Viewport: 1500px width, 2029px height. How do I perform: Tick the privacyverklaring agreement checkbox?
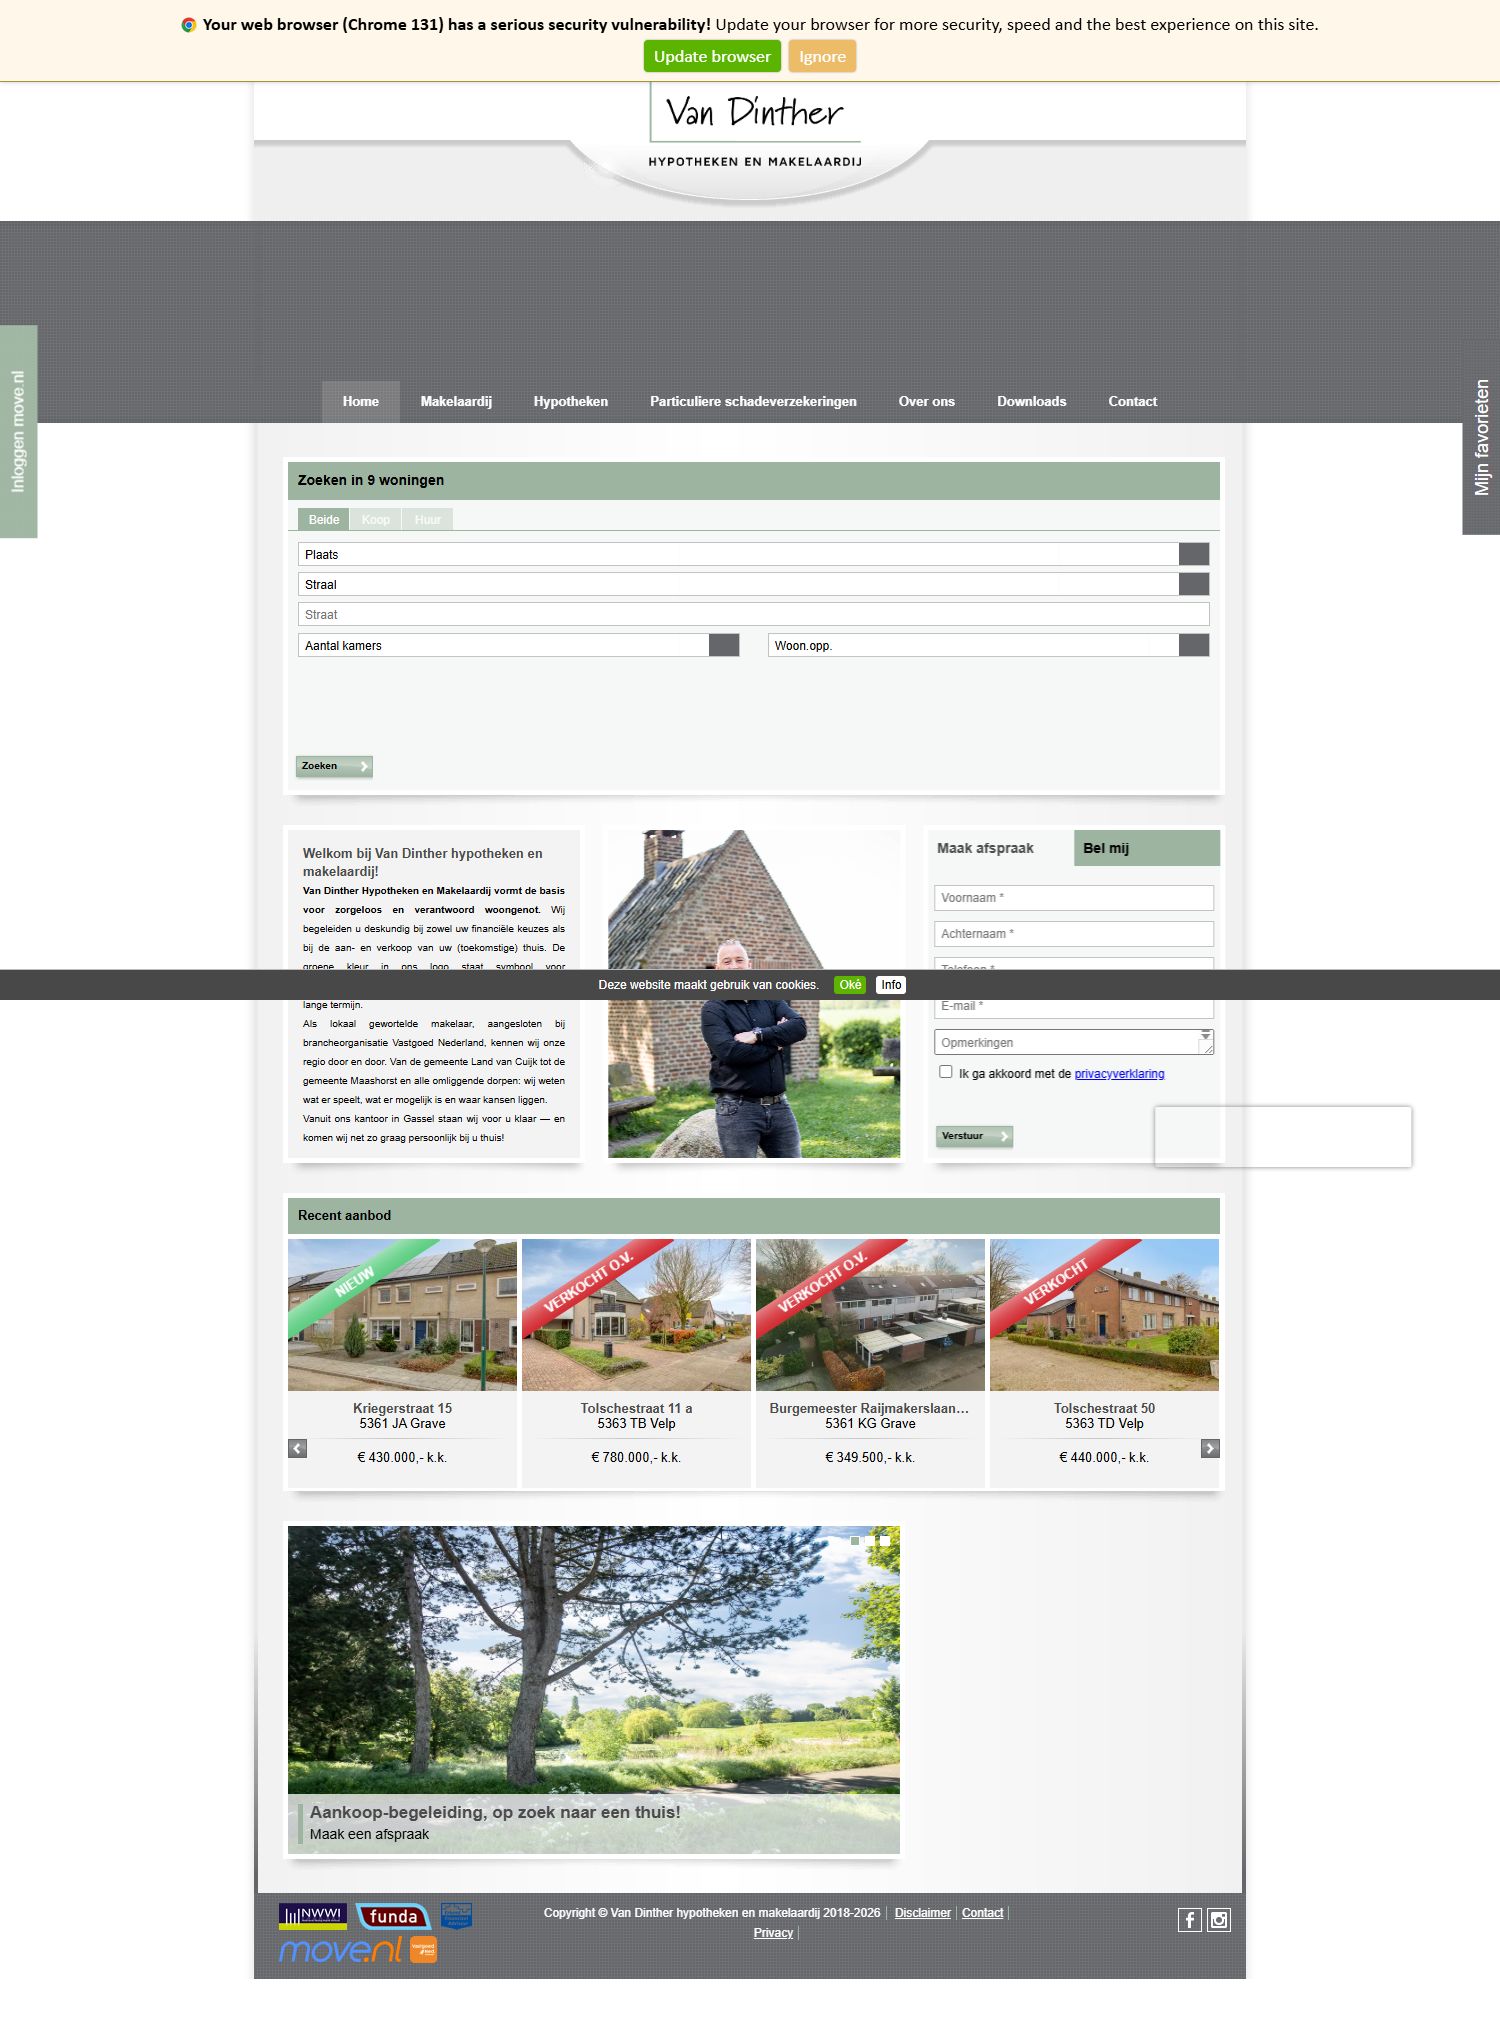tap(945, 1072)
